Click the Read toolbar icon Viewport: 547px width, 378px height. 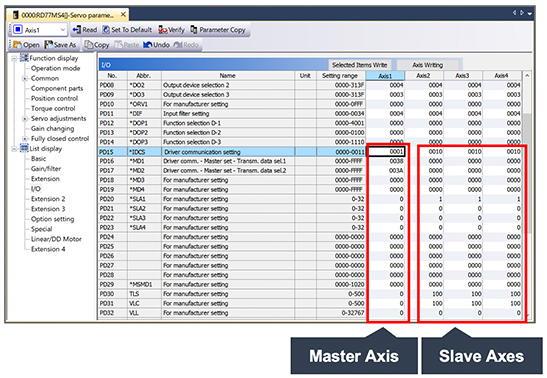point(77,30)
